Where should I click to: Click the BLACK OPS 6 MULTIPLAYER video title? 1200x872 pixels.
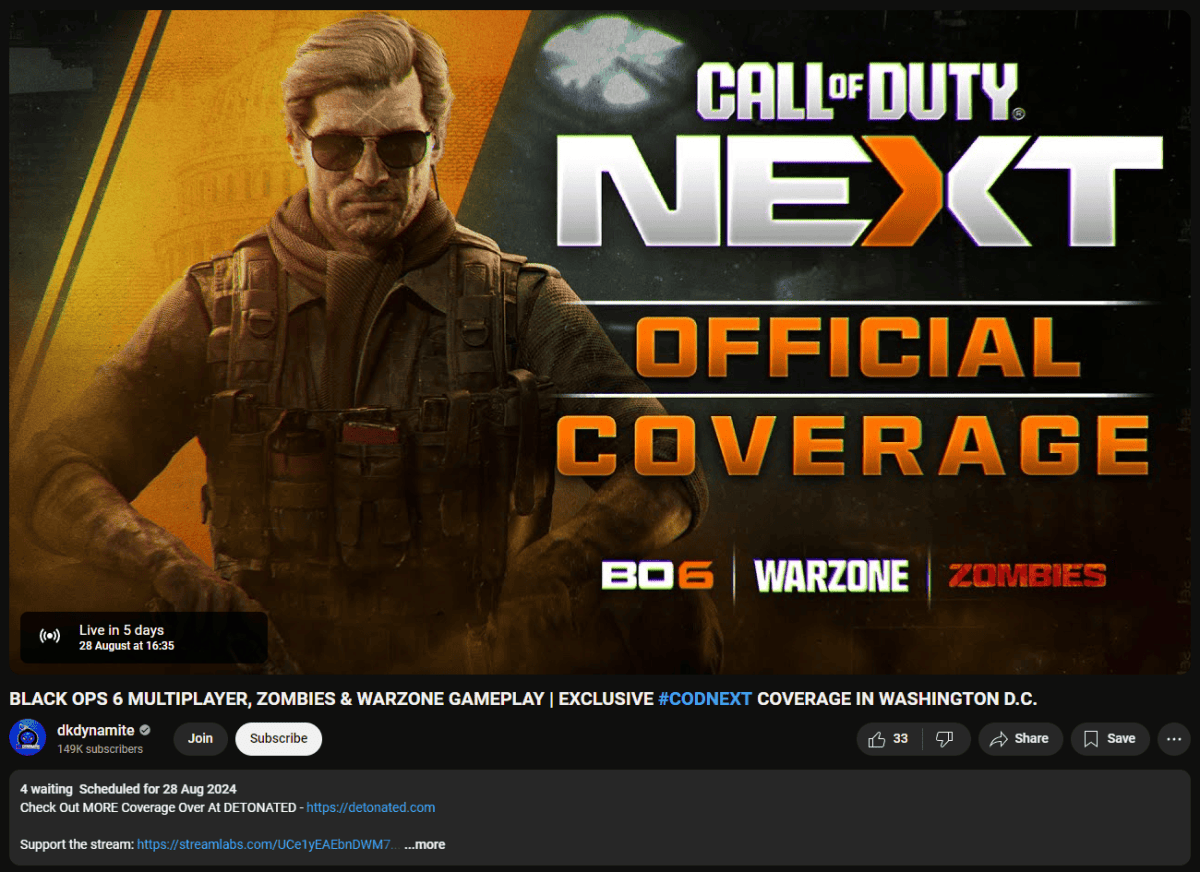point(523,698)
